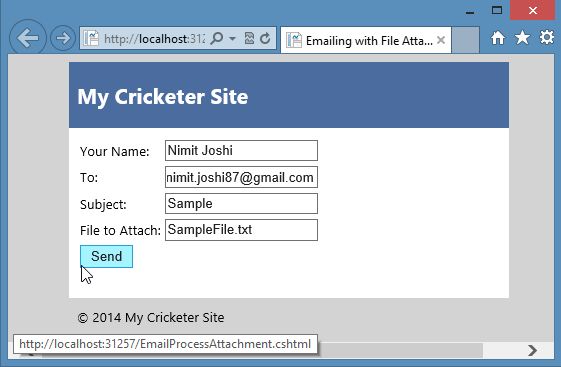This screenshot has width=561, height=367.
Task: Click the 'My Cricketer Site' header title
Action: point(163,97)
